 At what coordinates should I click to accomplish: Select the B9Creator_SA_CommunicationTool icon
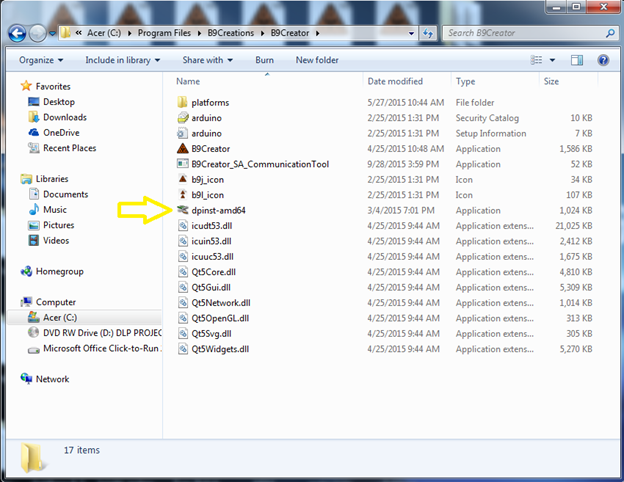(x=182, y=164)
